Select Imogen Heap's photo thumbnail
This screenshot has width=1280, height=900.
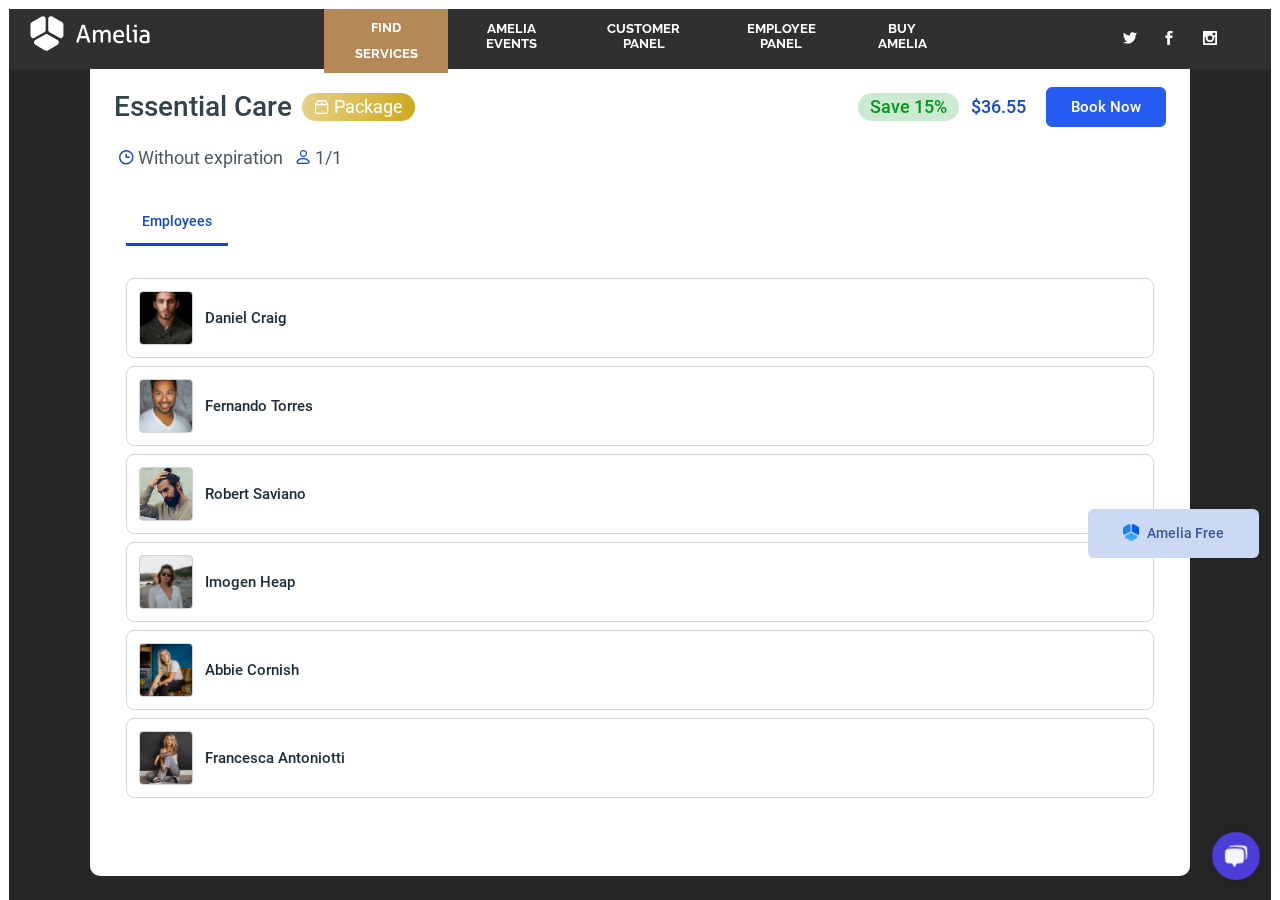tap(166, 582)
